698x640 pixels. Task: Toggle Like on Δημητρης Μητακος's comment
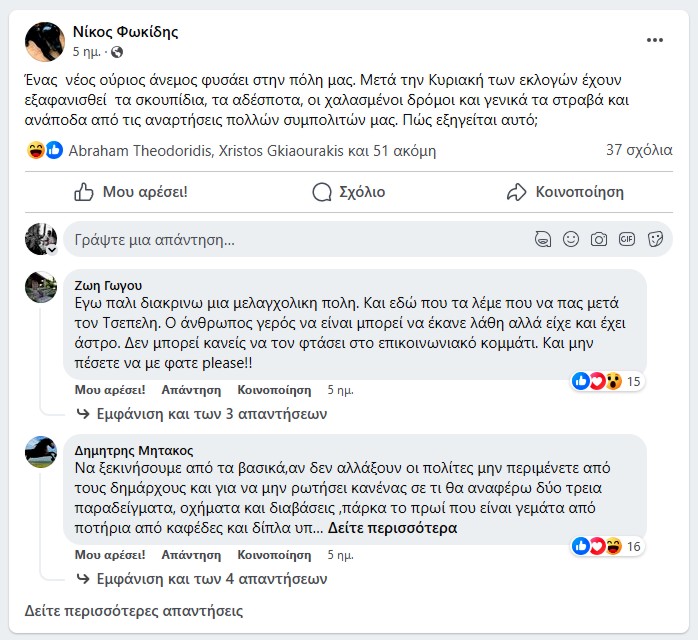(x=110, y=554)
